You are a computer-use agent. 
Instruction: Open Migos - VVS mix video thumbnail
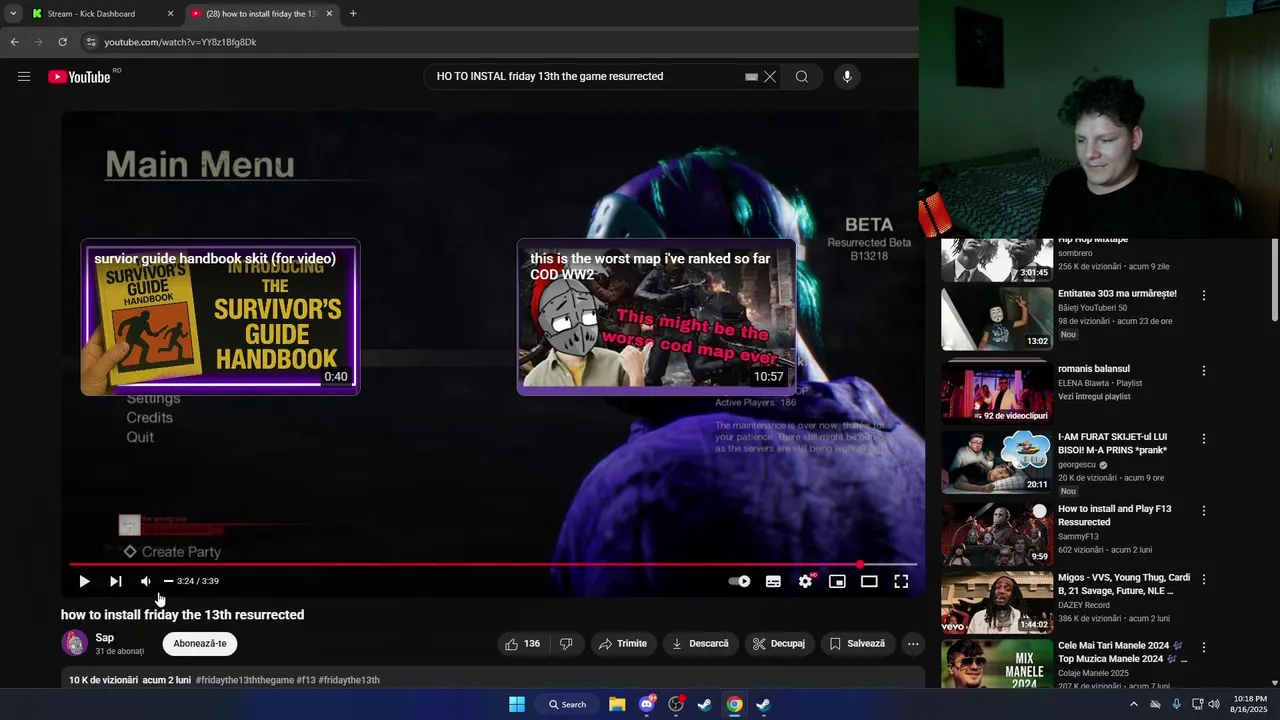click(x=997, y=603)
